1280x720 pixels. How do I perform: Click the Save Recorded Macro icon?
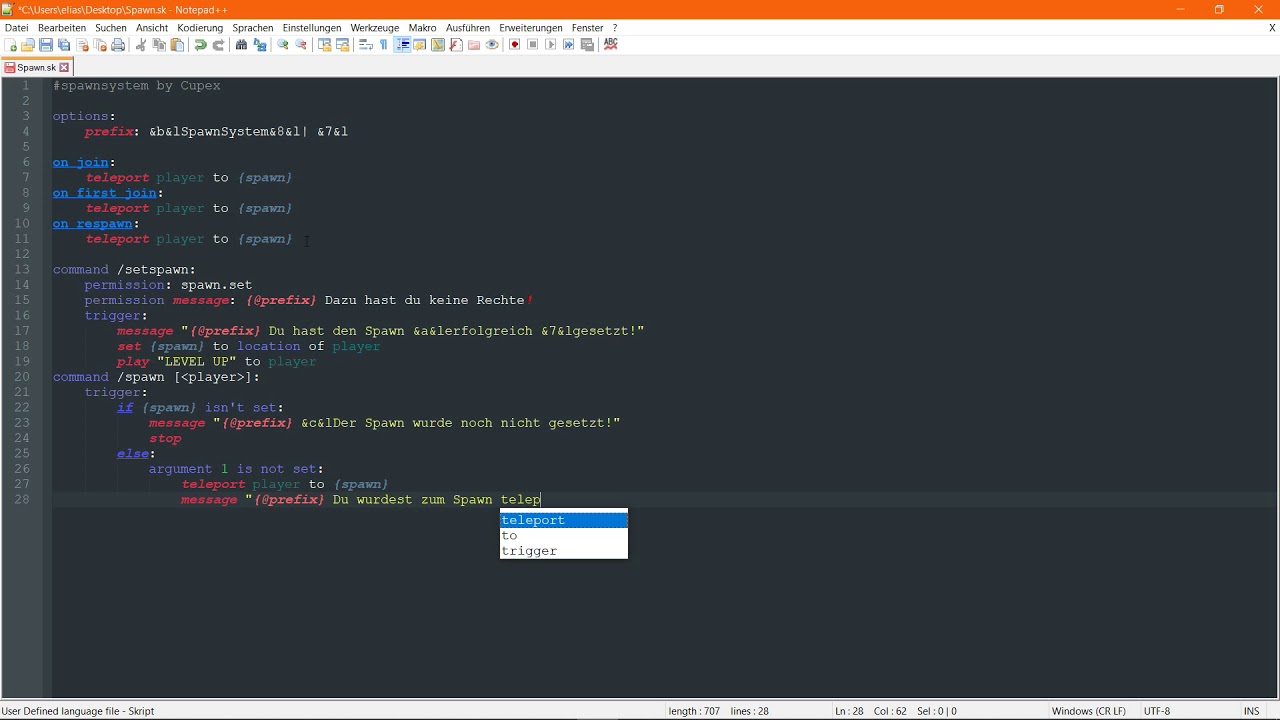click(587, 45)
